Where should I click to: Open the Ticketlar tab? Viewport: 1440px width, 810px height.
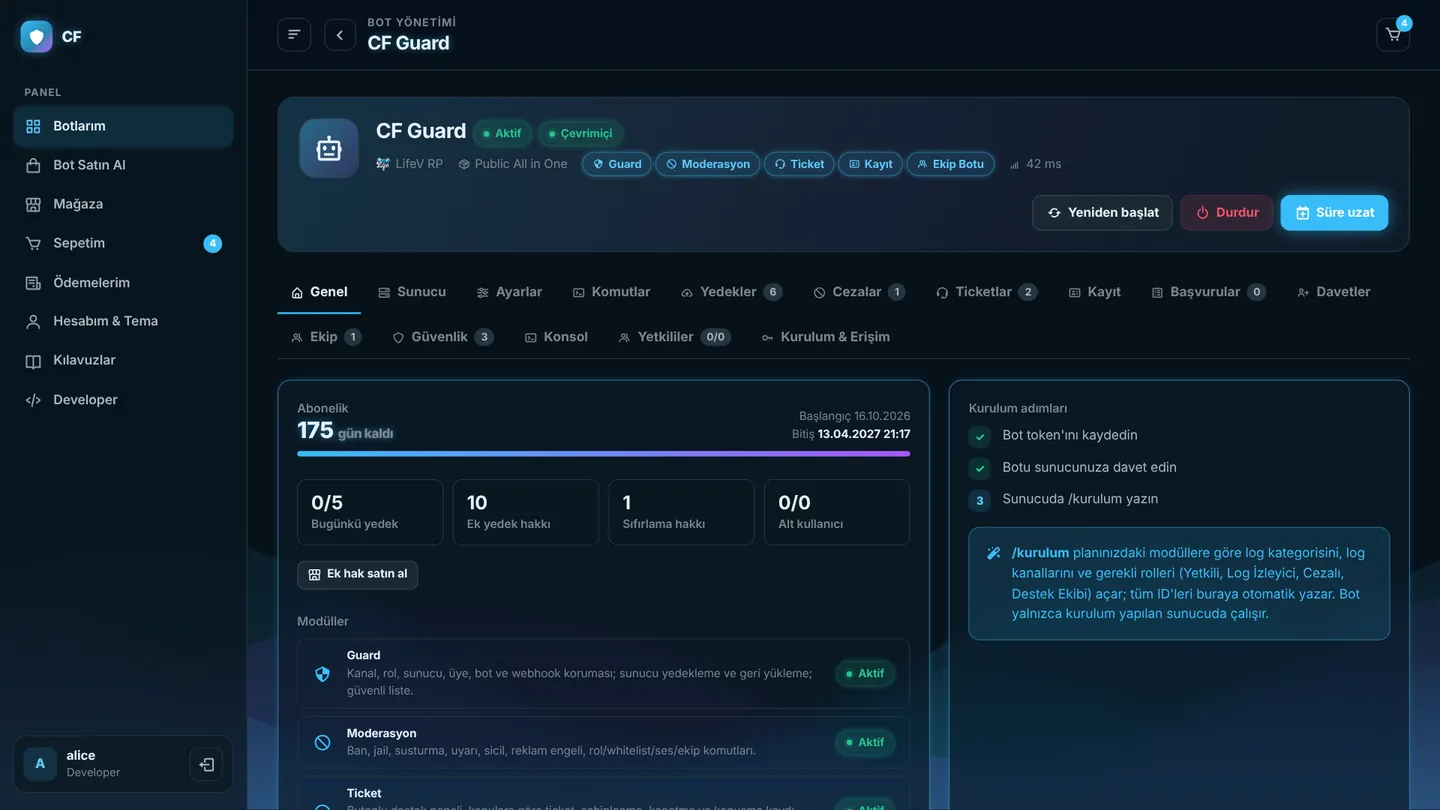coord(986,292)
